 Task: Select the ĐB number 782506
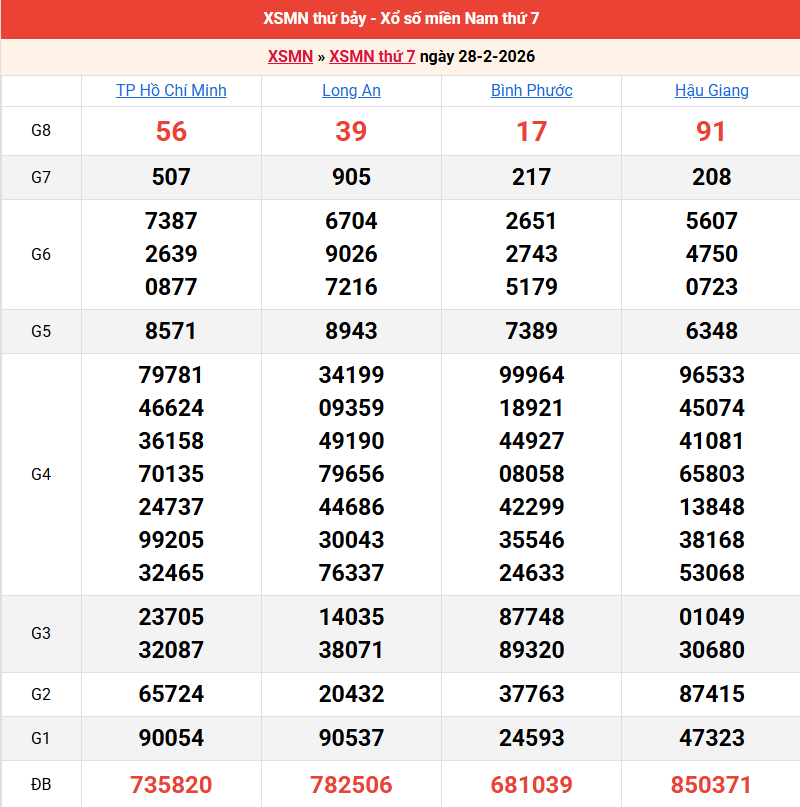351,785
